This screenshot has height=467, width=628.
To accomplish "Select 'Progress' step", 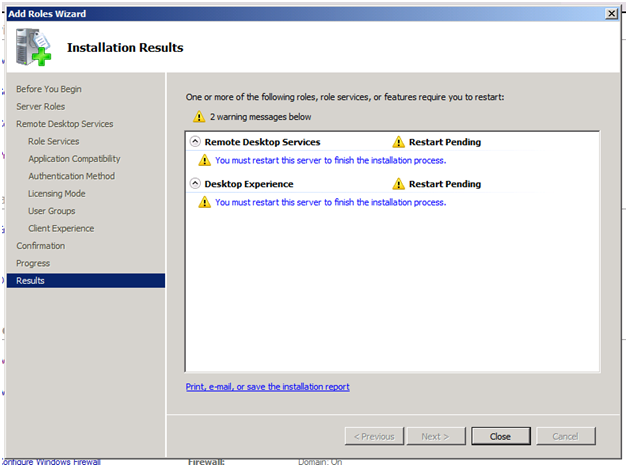I will pyautogui.click(x=33, y=263).
